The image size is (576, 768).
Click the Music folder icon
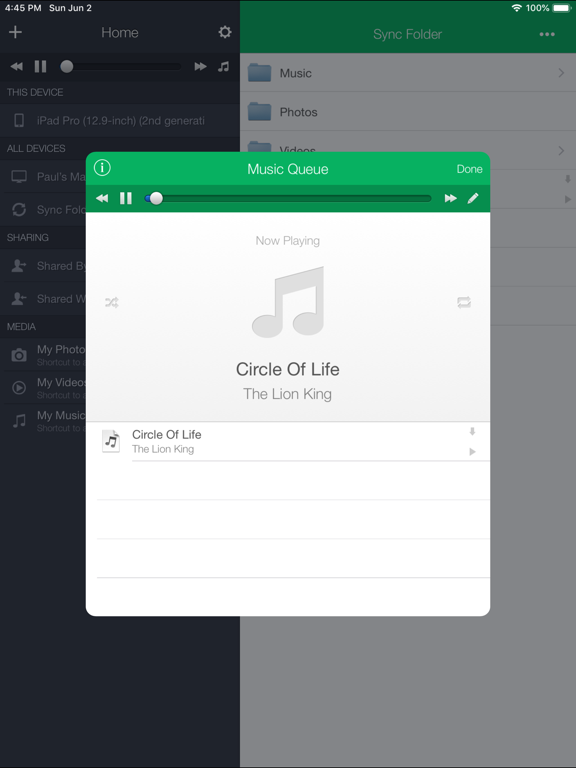(259, 72)
